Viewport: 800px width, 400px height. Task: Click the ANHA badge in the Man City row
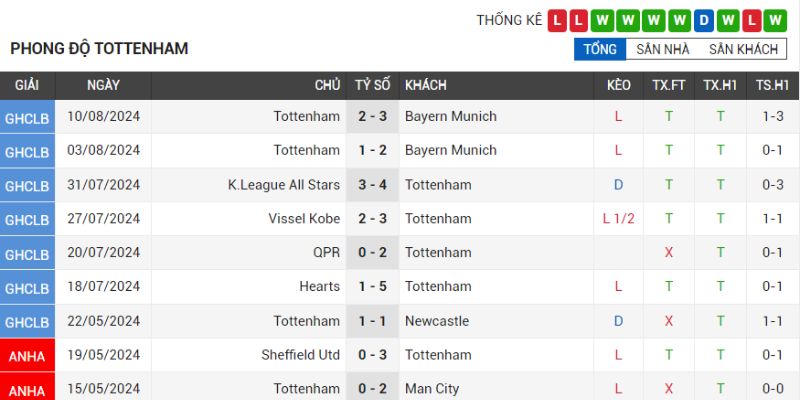pyautogui.click(x=27, y=388)
